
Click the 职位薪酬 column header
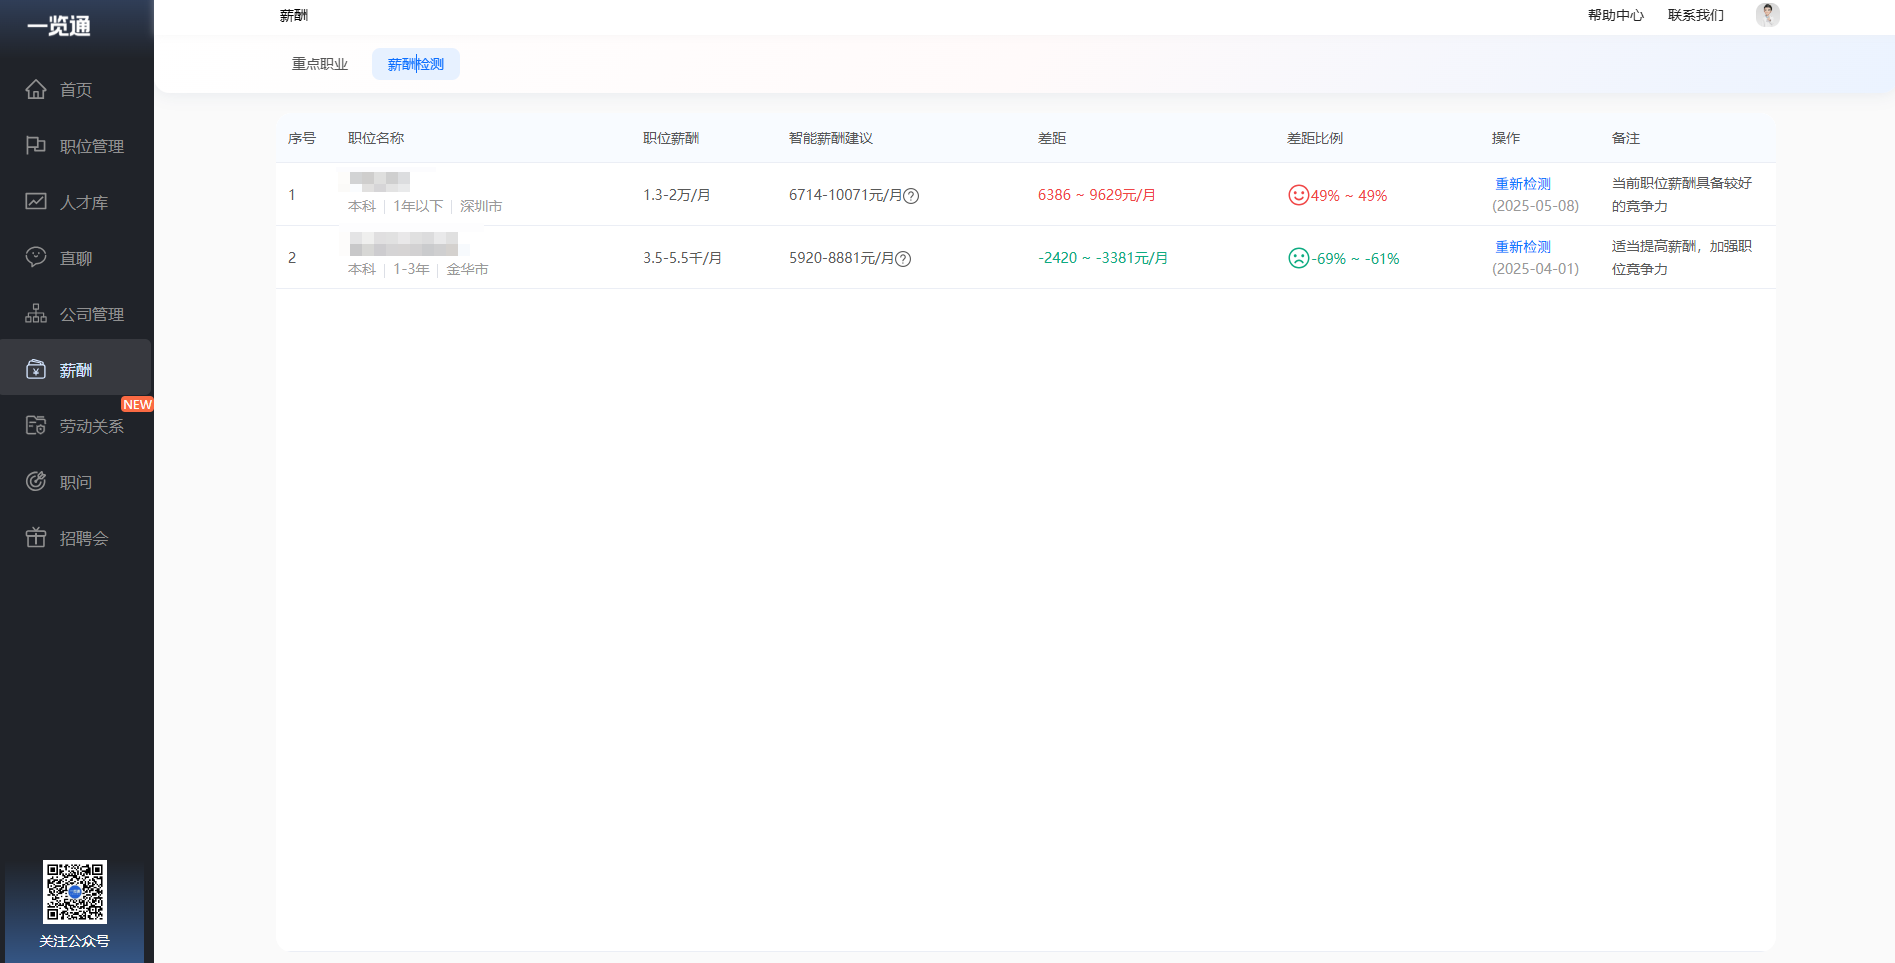[671, 138]
